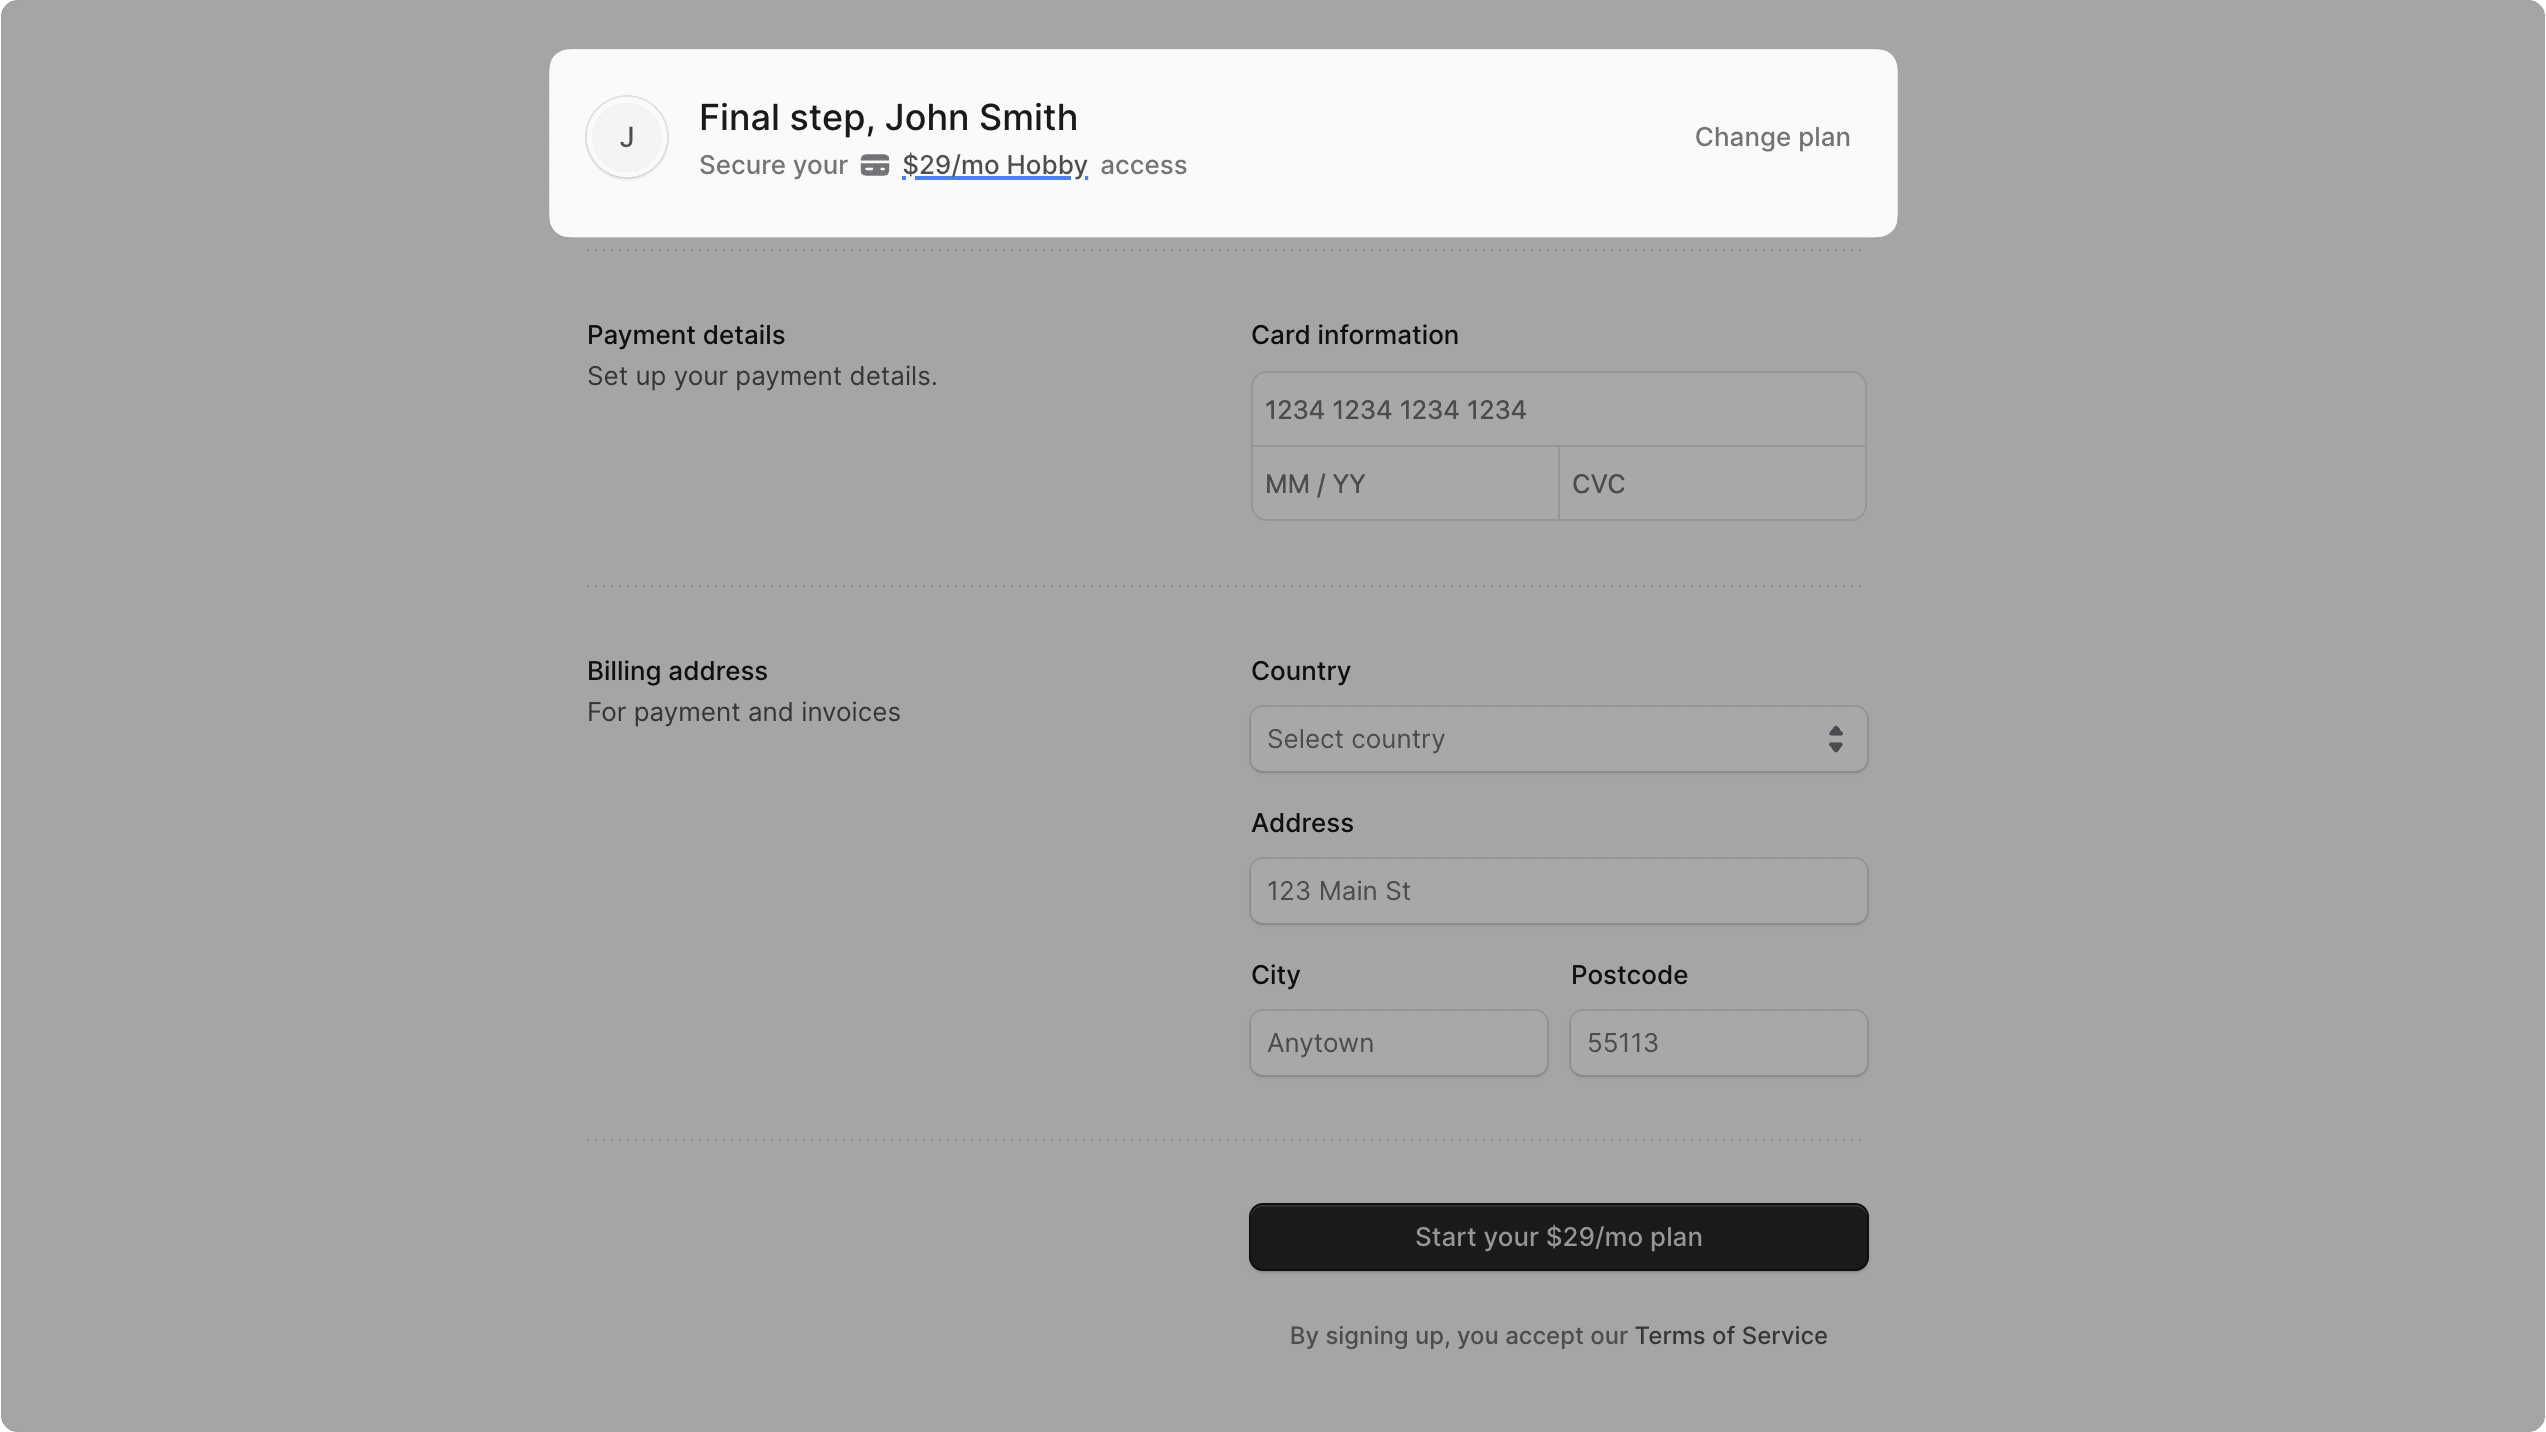Focus the card number field
This screenshot has width=2546, height=1432.
click(x=1557, y=410)
